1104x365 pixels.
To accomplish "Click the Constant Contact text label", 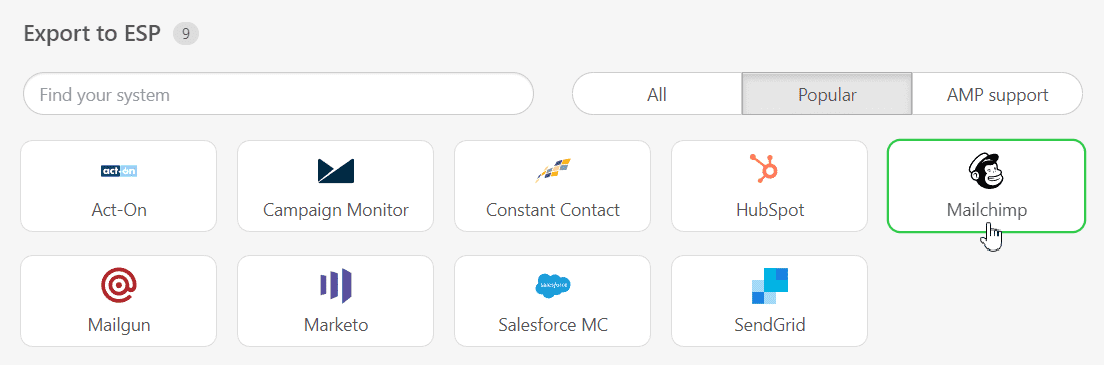I will [553, 210].
